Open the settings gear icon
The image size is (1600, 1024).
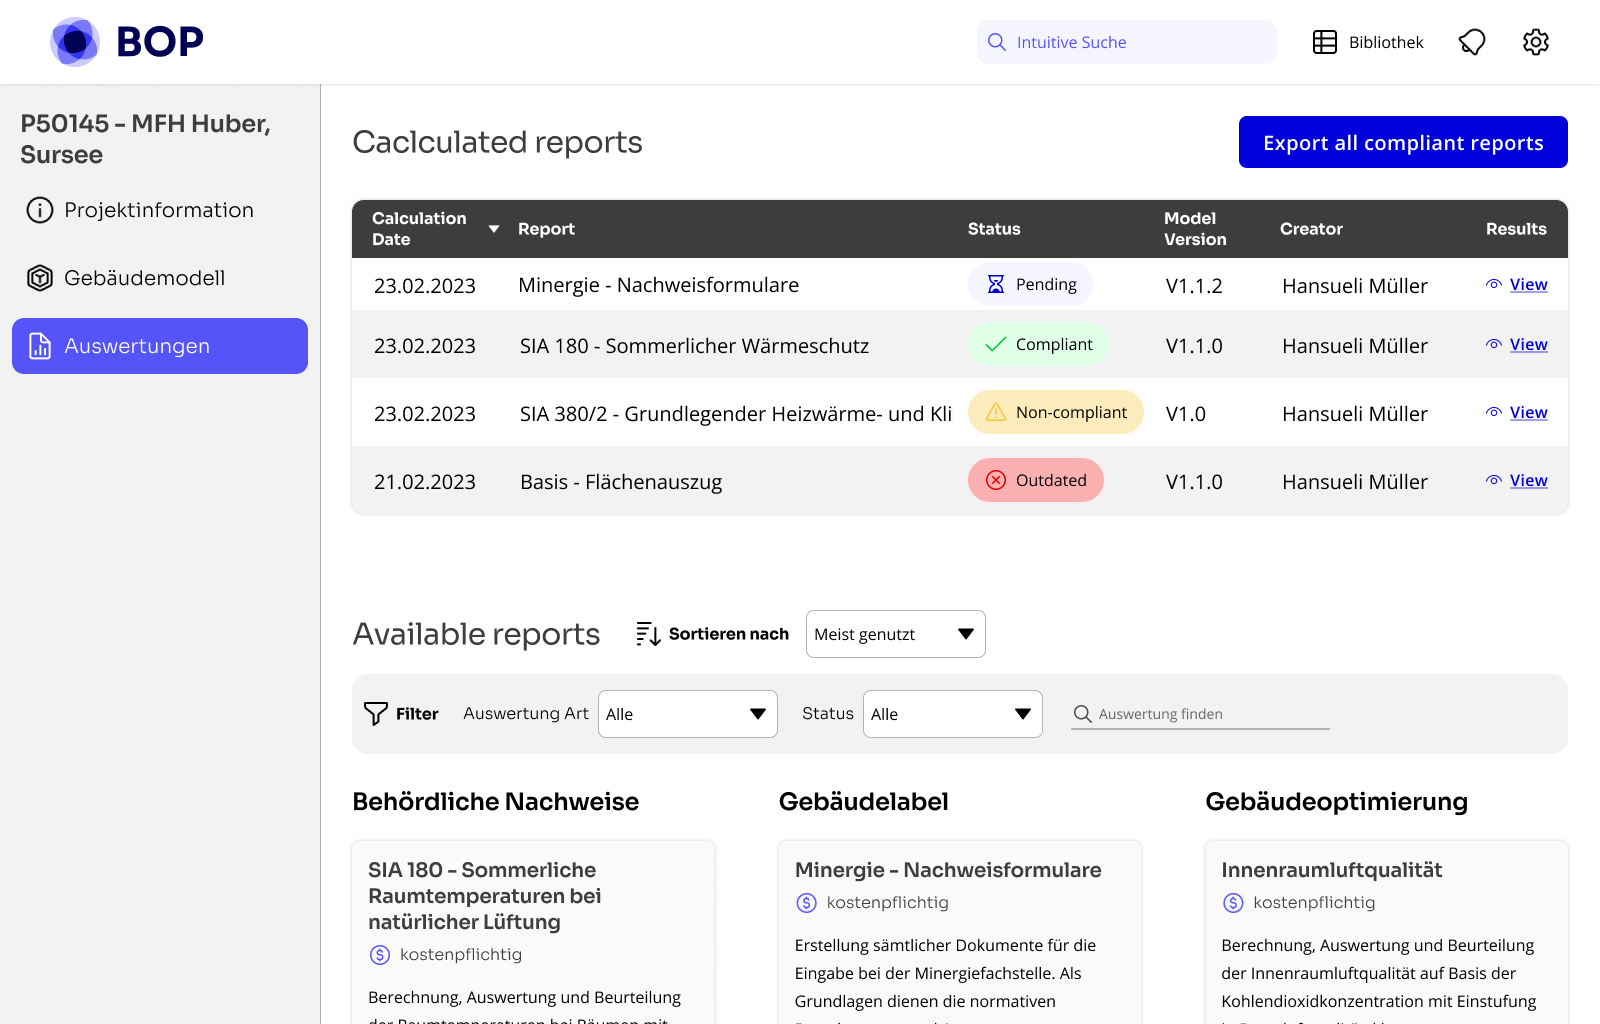click(x=1536, y=42)
